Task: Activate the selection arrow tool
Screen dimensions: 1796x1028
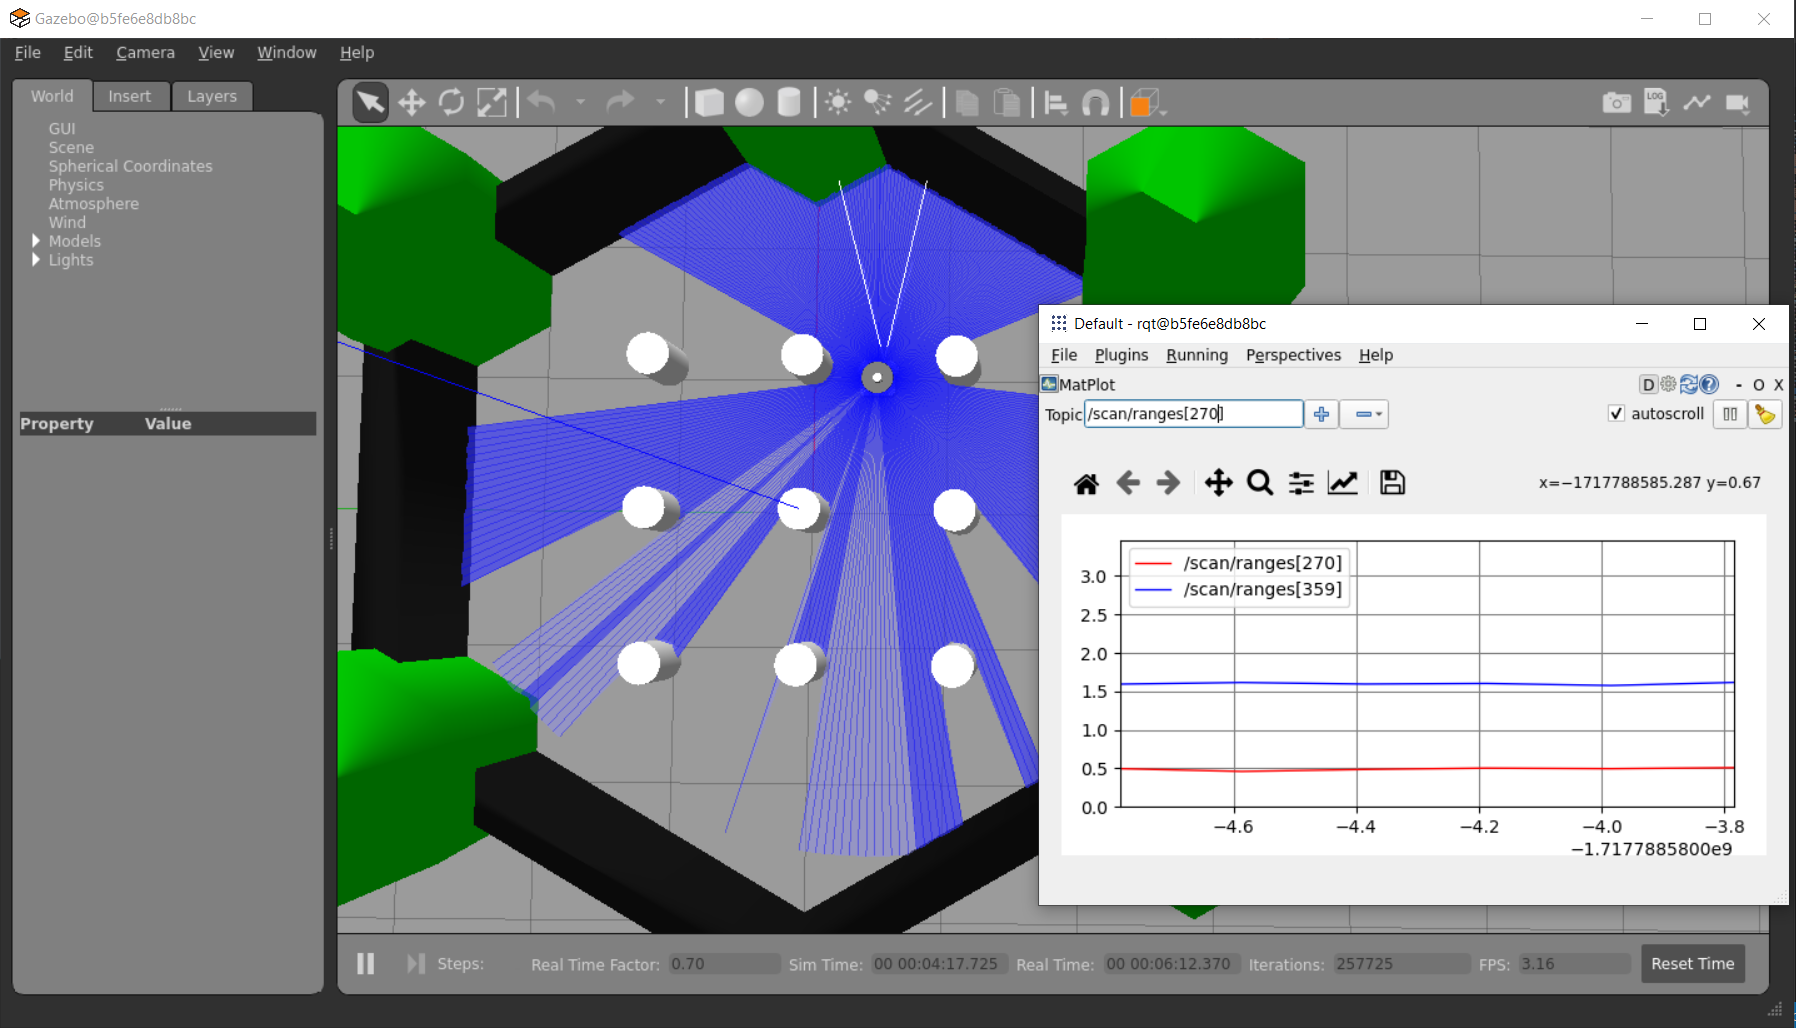Action: point(370,102)
